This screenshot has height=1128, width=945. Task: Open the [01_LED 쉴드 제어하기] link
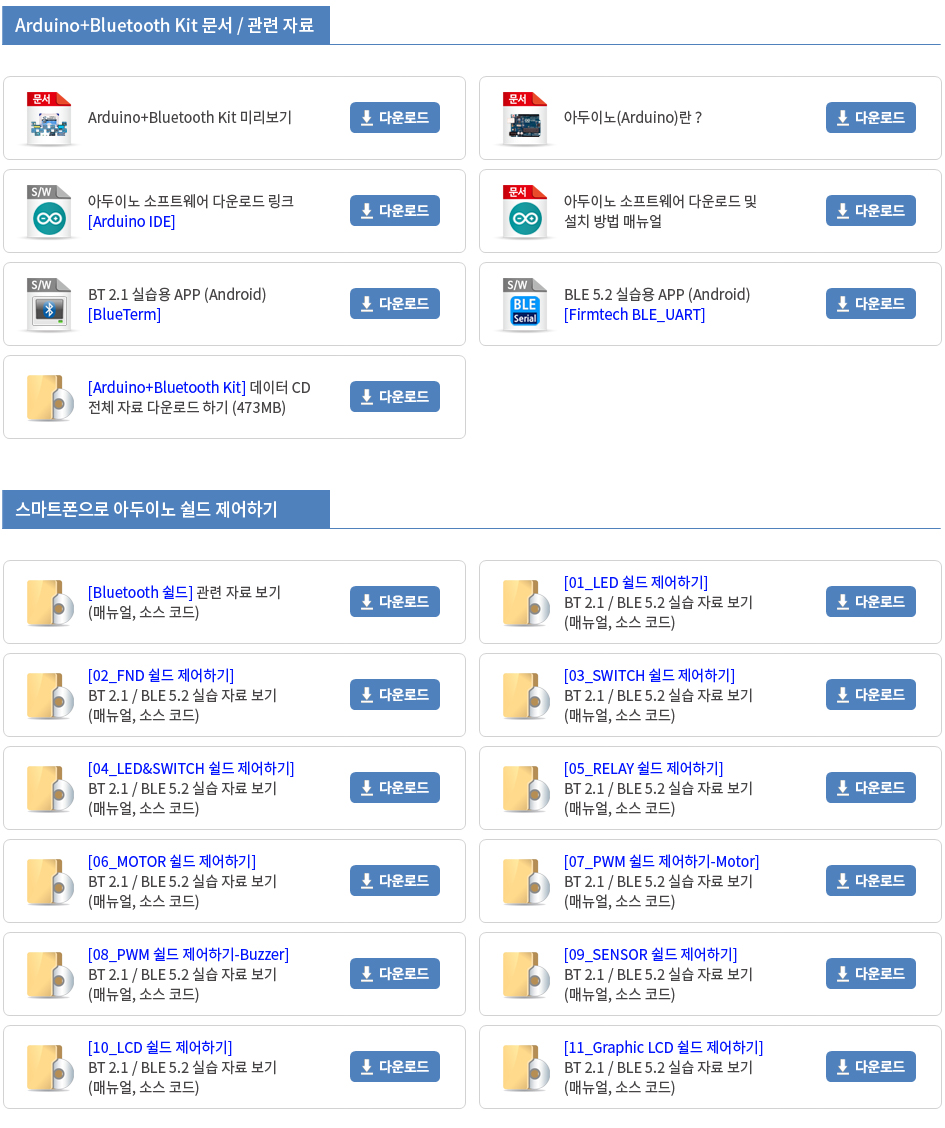636,582
